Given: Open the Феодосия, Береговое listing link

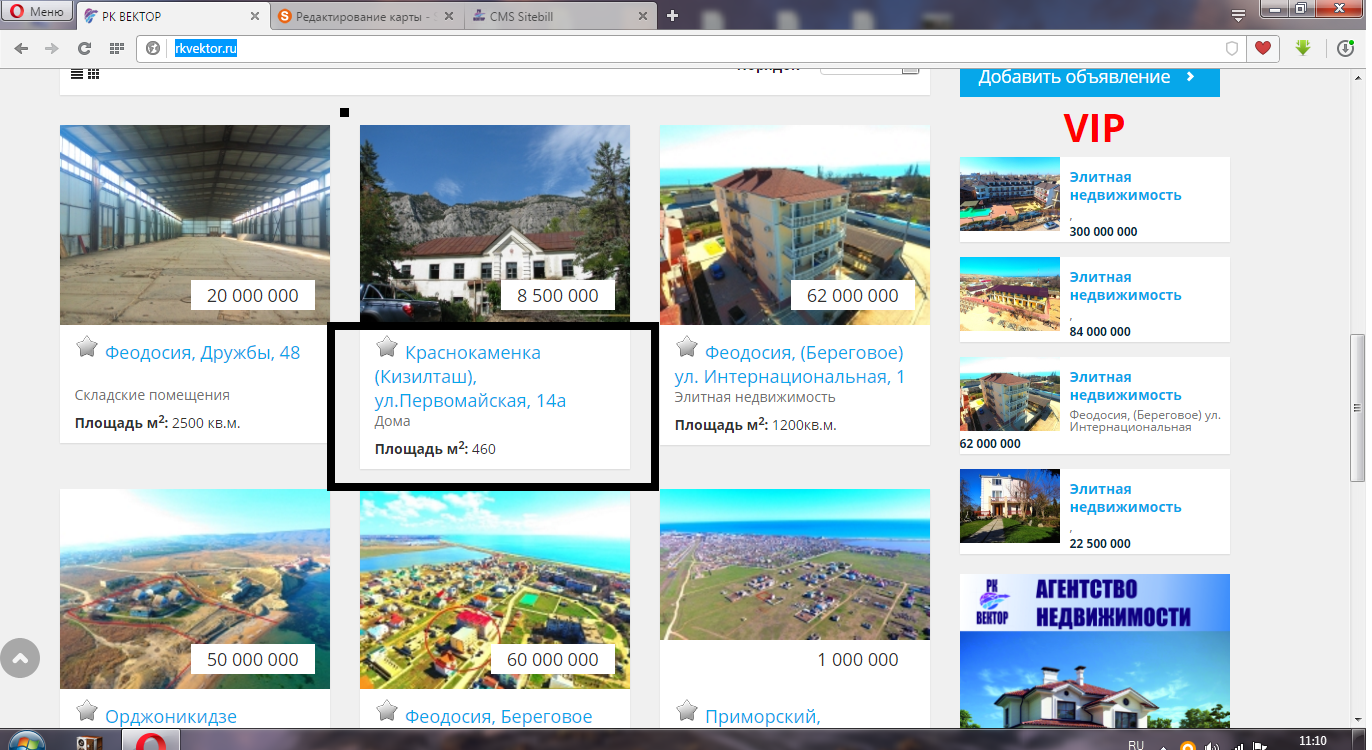Looking at the screenshot, I should pos(499,717).
